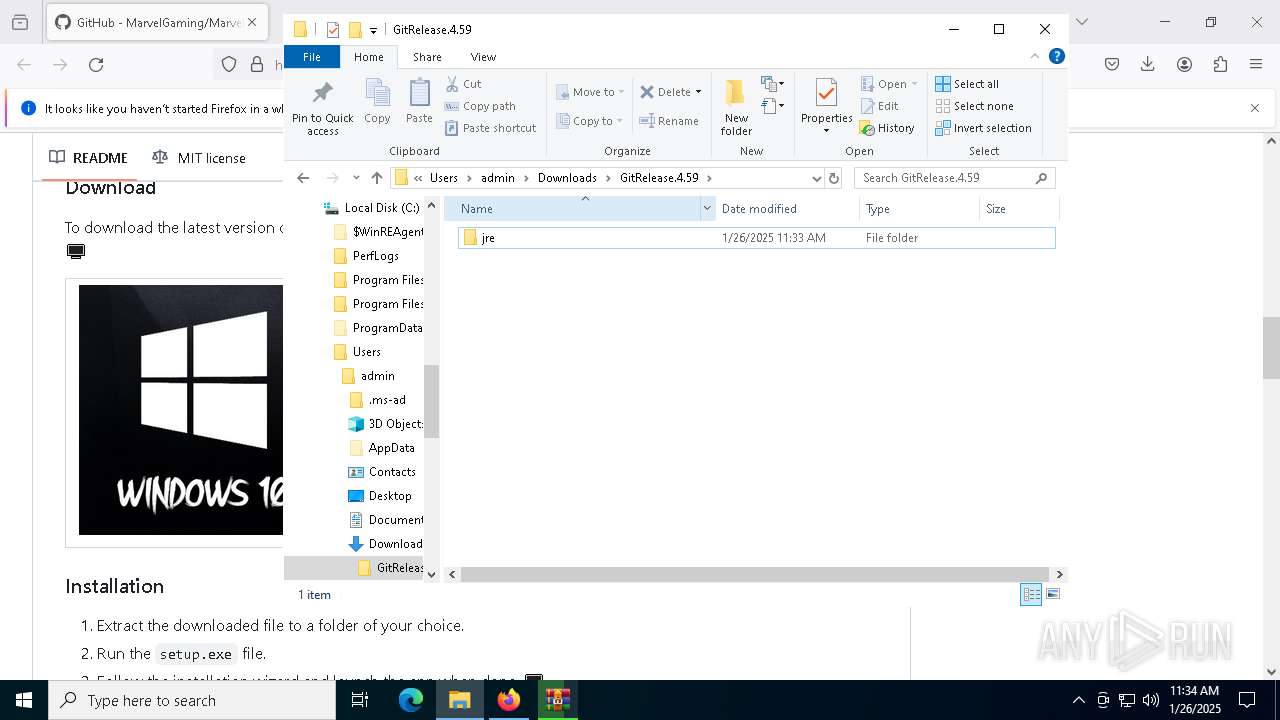The height and width of the screenshot is (720, 1280).
Task: Switch to Large icons view layout
Action: 1052,594
